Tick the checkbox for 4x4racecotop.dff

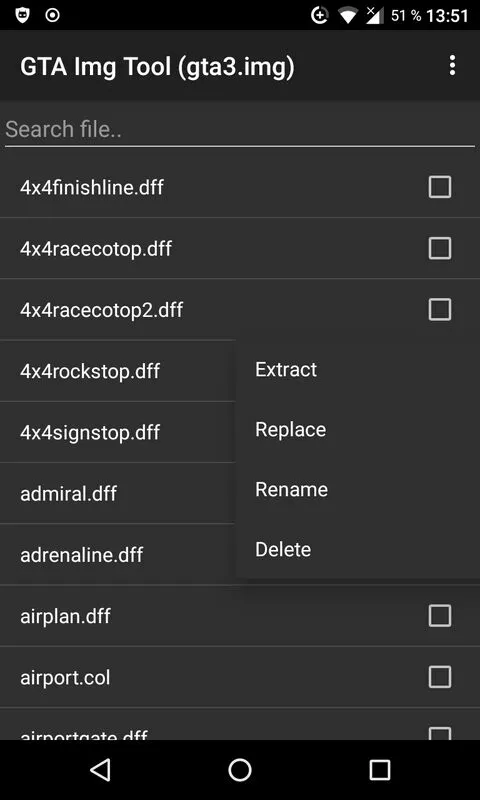point(440,248)
